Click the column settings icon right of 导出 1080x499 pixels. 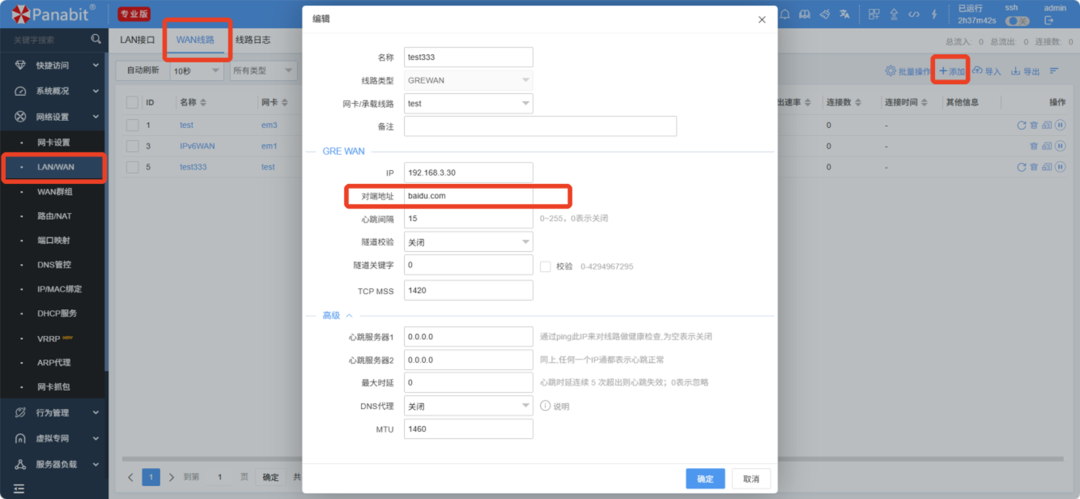point(1054,71)
